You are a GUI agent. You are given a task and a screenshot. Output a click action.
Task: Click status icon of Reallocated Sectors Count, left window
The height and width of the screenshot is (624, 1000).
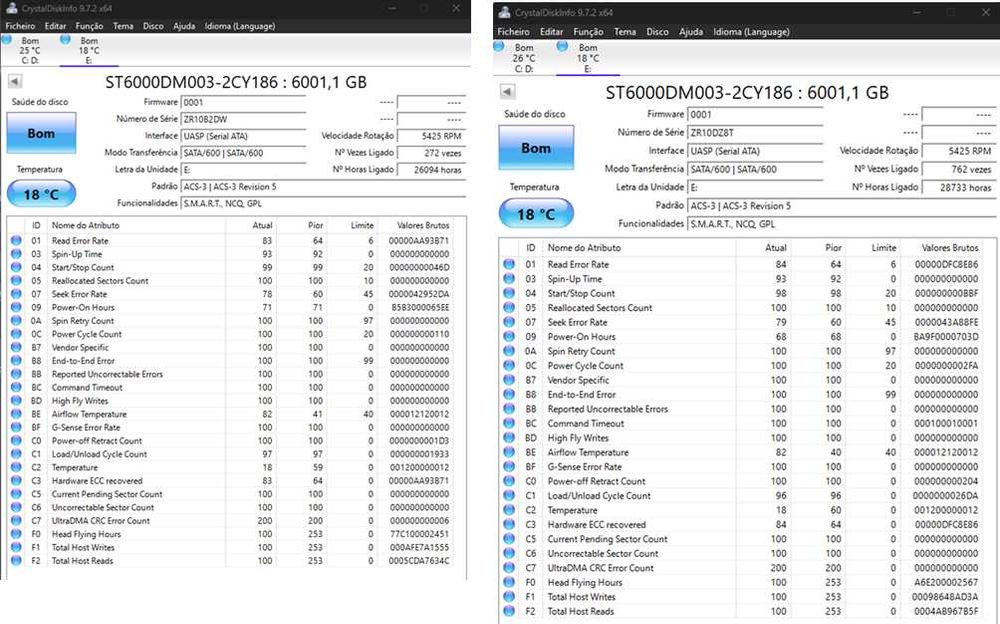(x=16, y=281)
